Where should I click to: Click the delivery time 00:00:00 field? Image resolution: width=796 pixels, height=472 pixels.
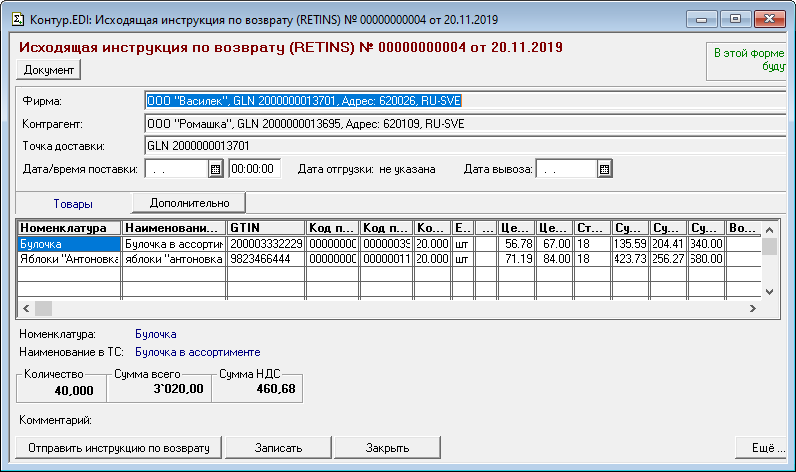point(254,169)
